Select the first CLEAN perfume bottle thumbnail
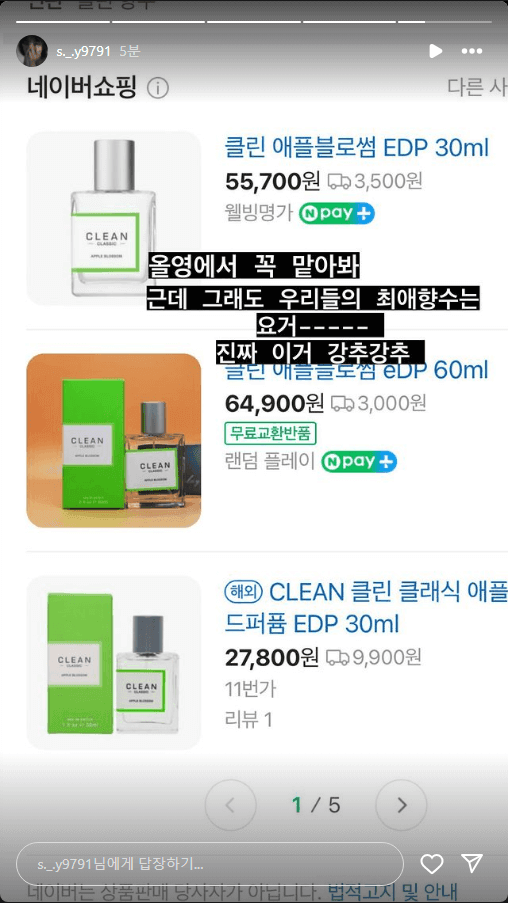 [114, 218]
